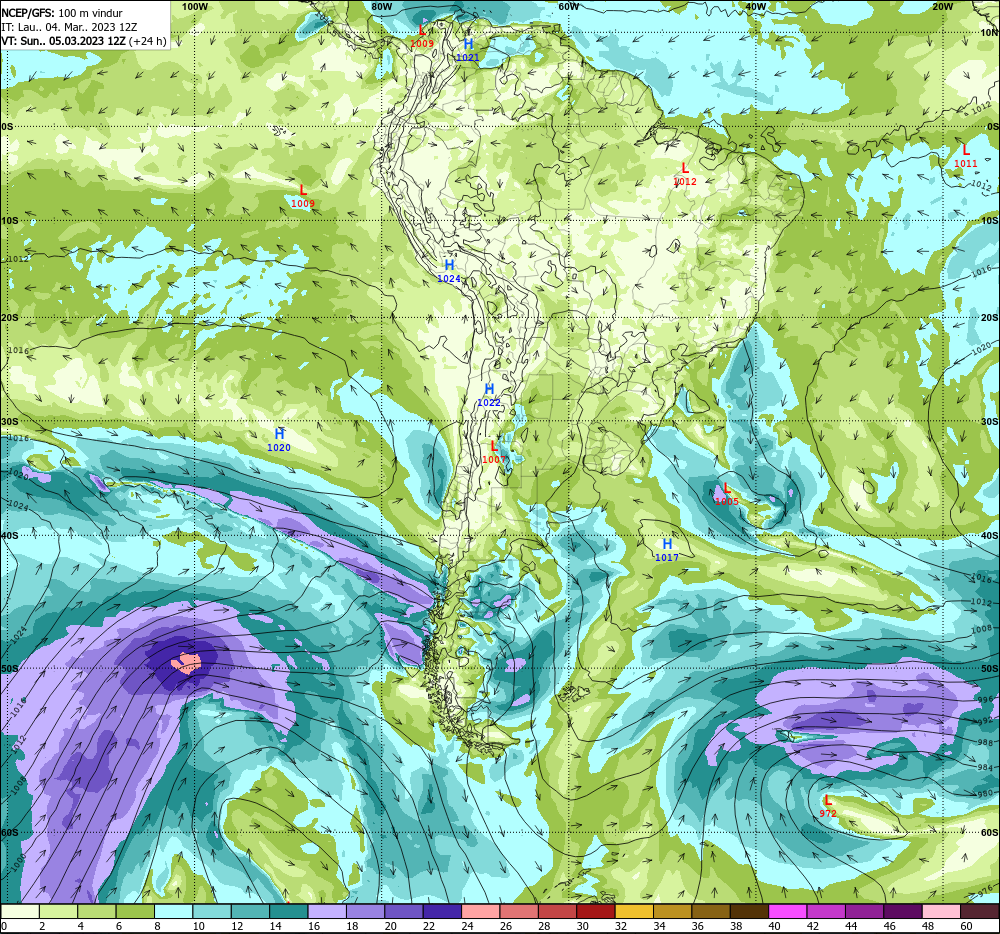Click the legend value '40'
The height and width of the screenshot is (934, 1000).
(x=774, y=926)
